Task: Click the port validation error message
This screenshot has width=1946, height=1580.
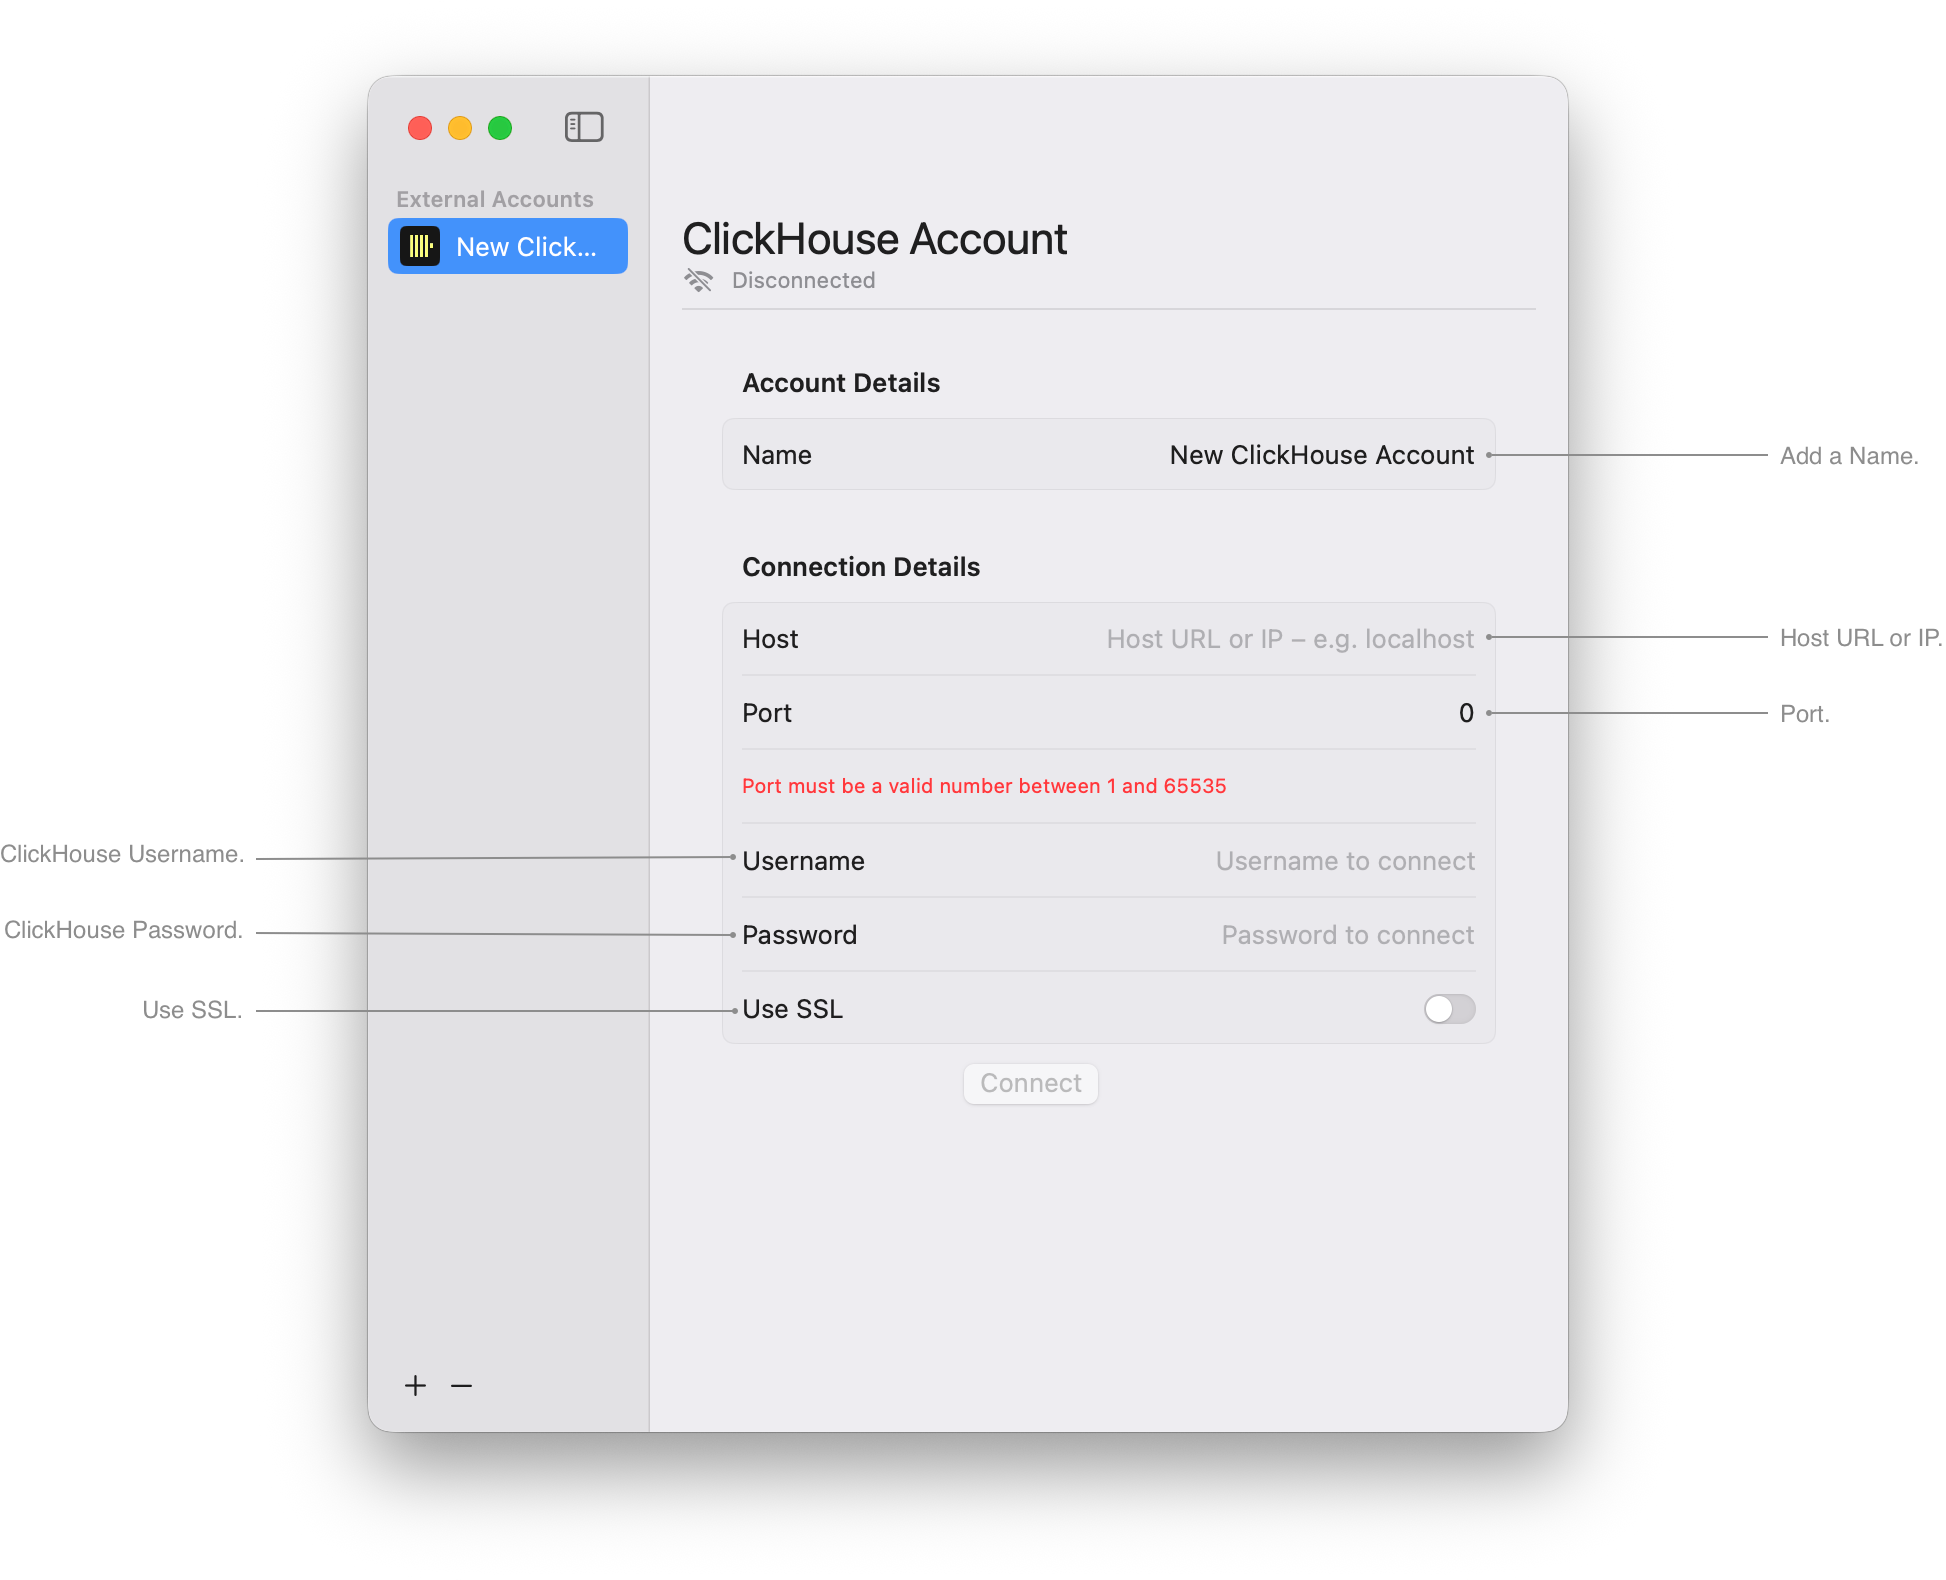Action: point(984,786)
